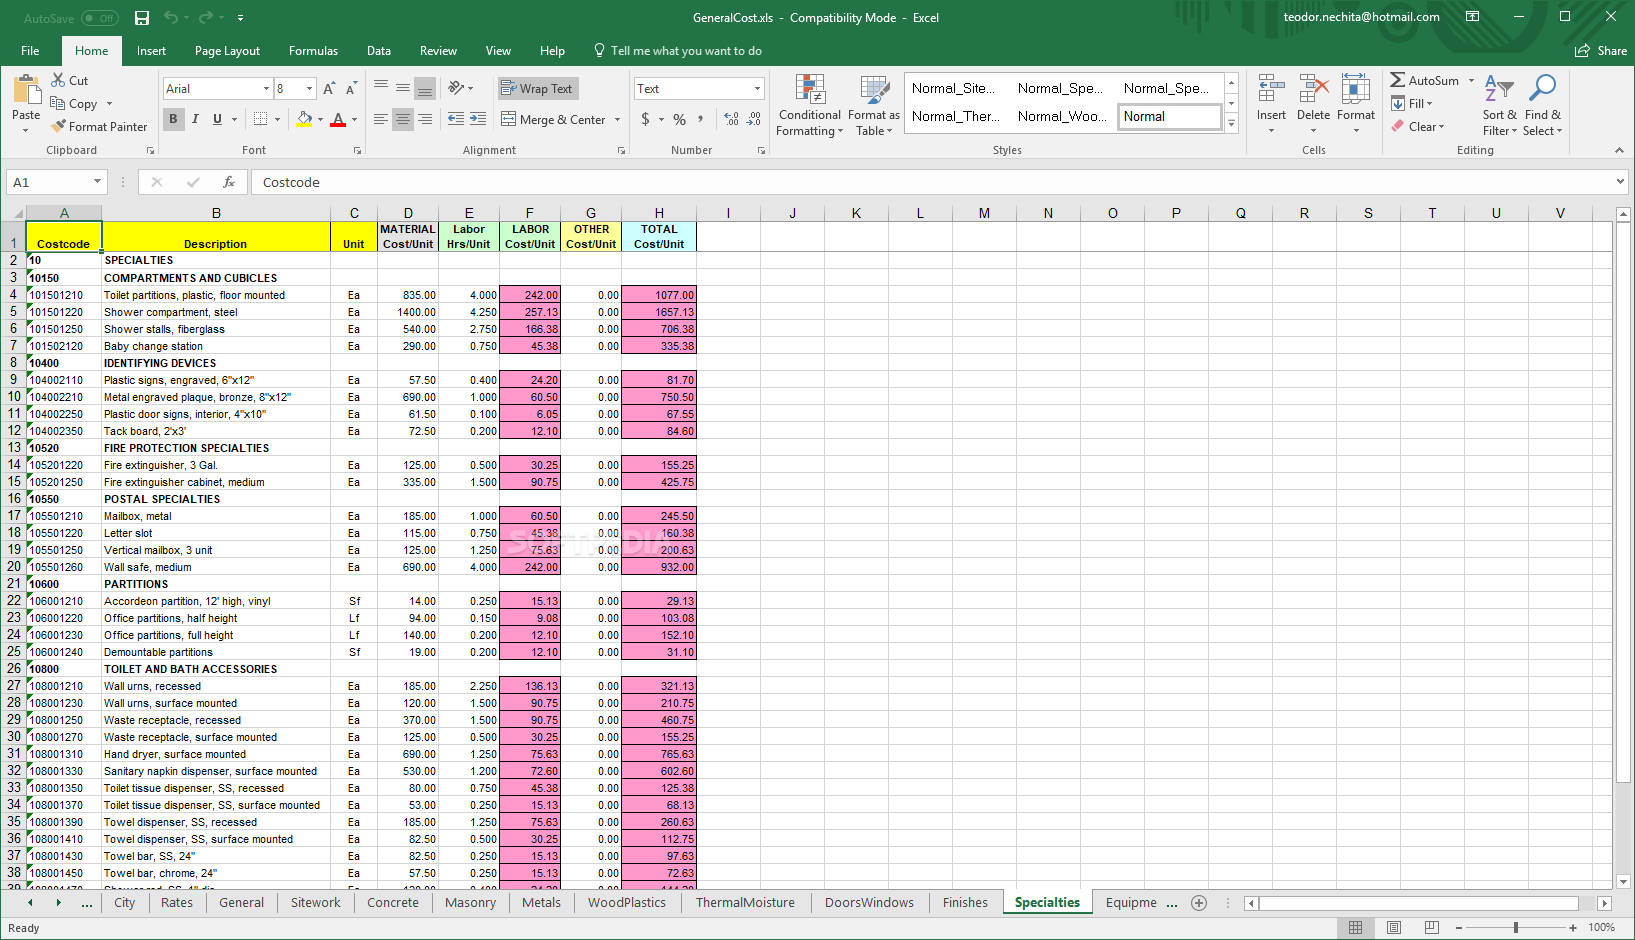This screenshot has height=940, width=1635.
Task: Click the Fill button in Editing
Action: [1411, 104]
